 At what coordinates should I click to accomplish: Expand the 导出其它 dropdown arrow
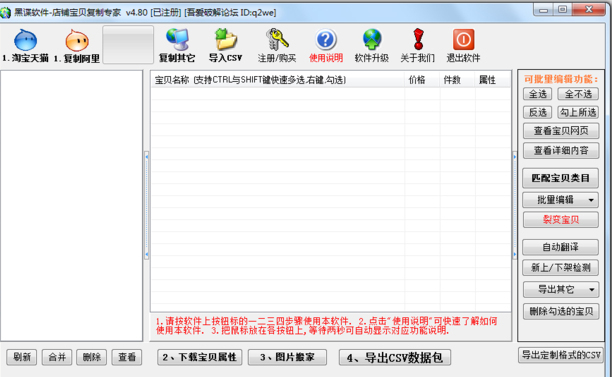point(592,290)
